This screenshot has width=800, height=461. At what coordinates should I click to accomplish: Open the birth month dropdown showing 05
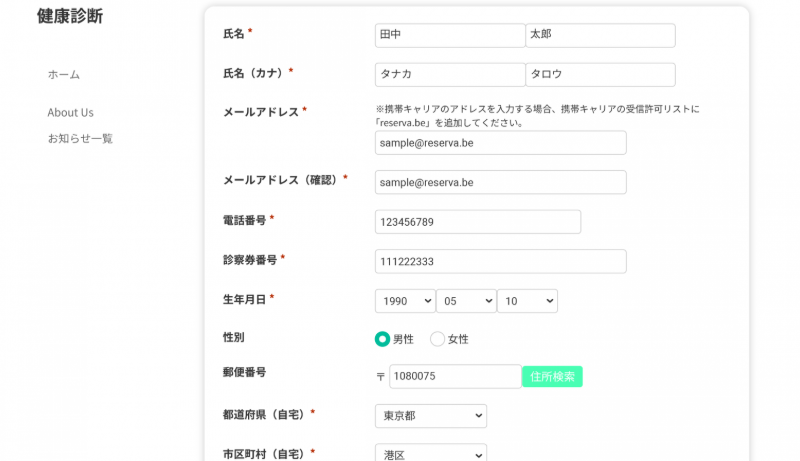click(466, 301)
